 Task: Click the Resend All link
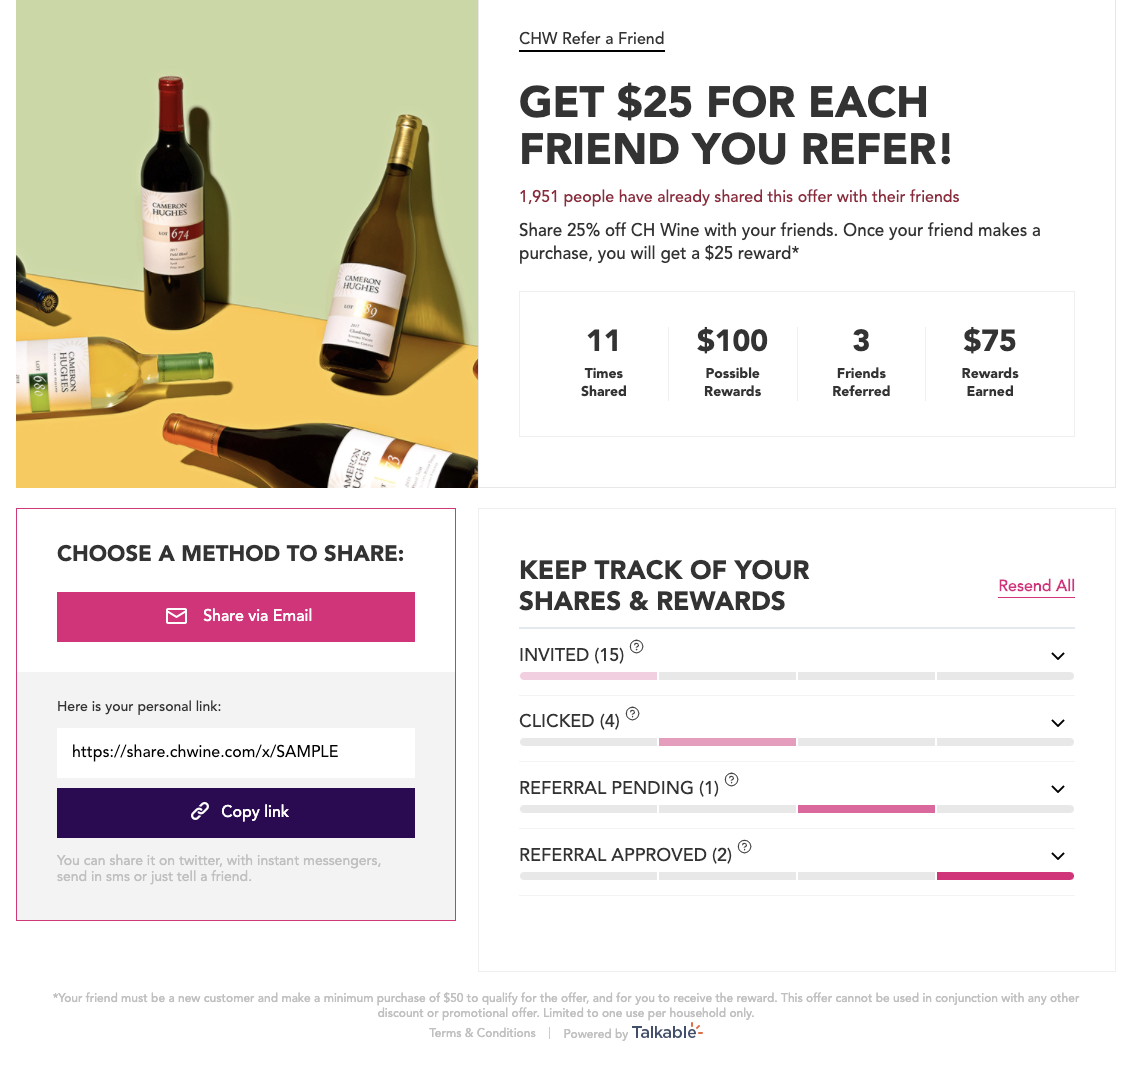point(1036,586)
